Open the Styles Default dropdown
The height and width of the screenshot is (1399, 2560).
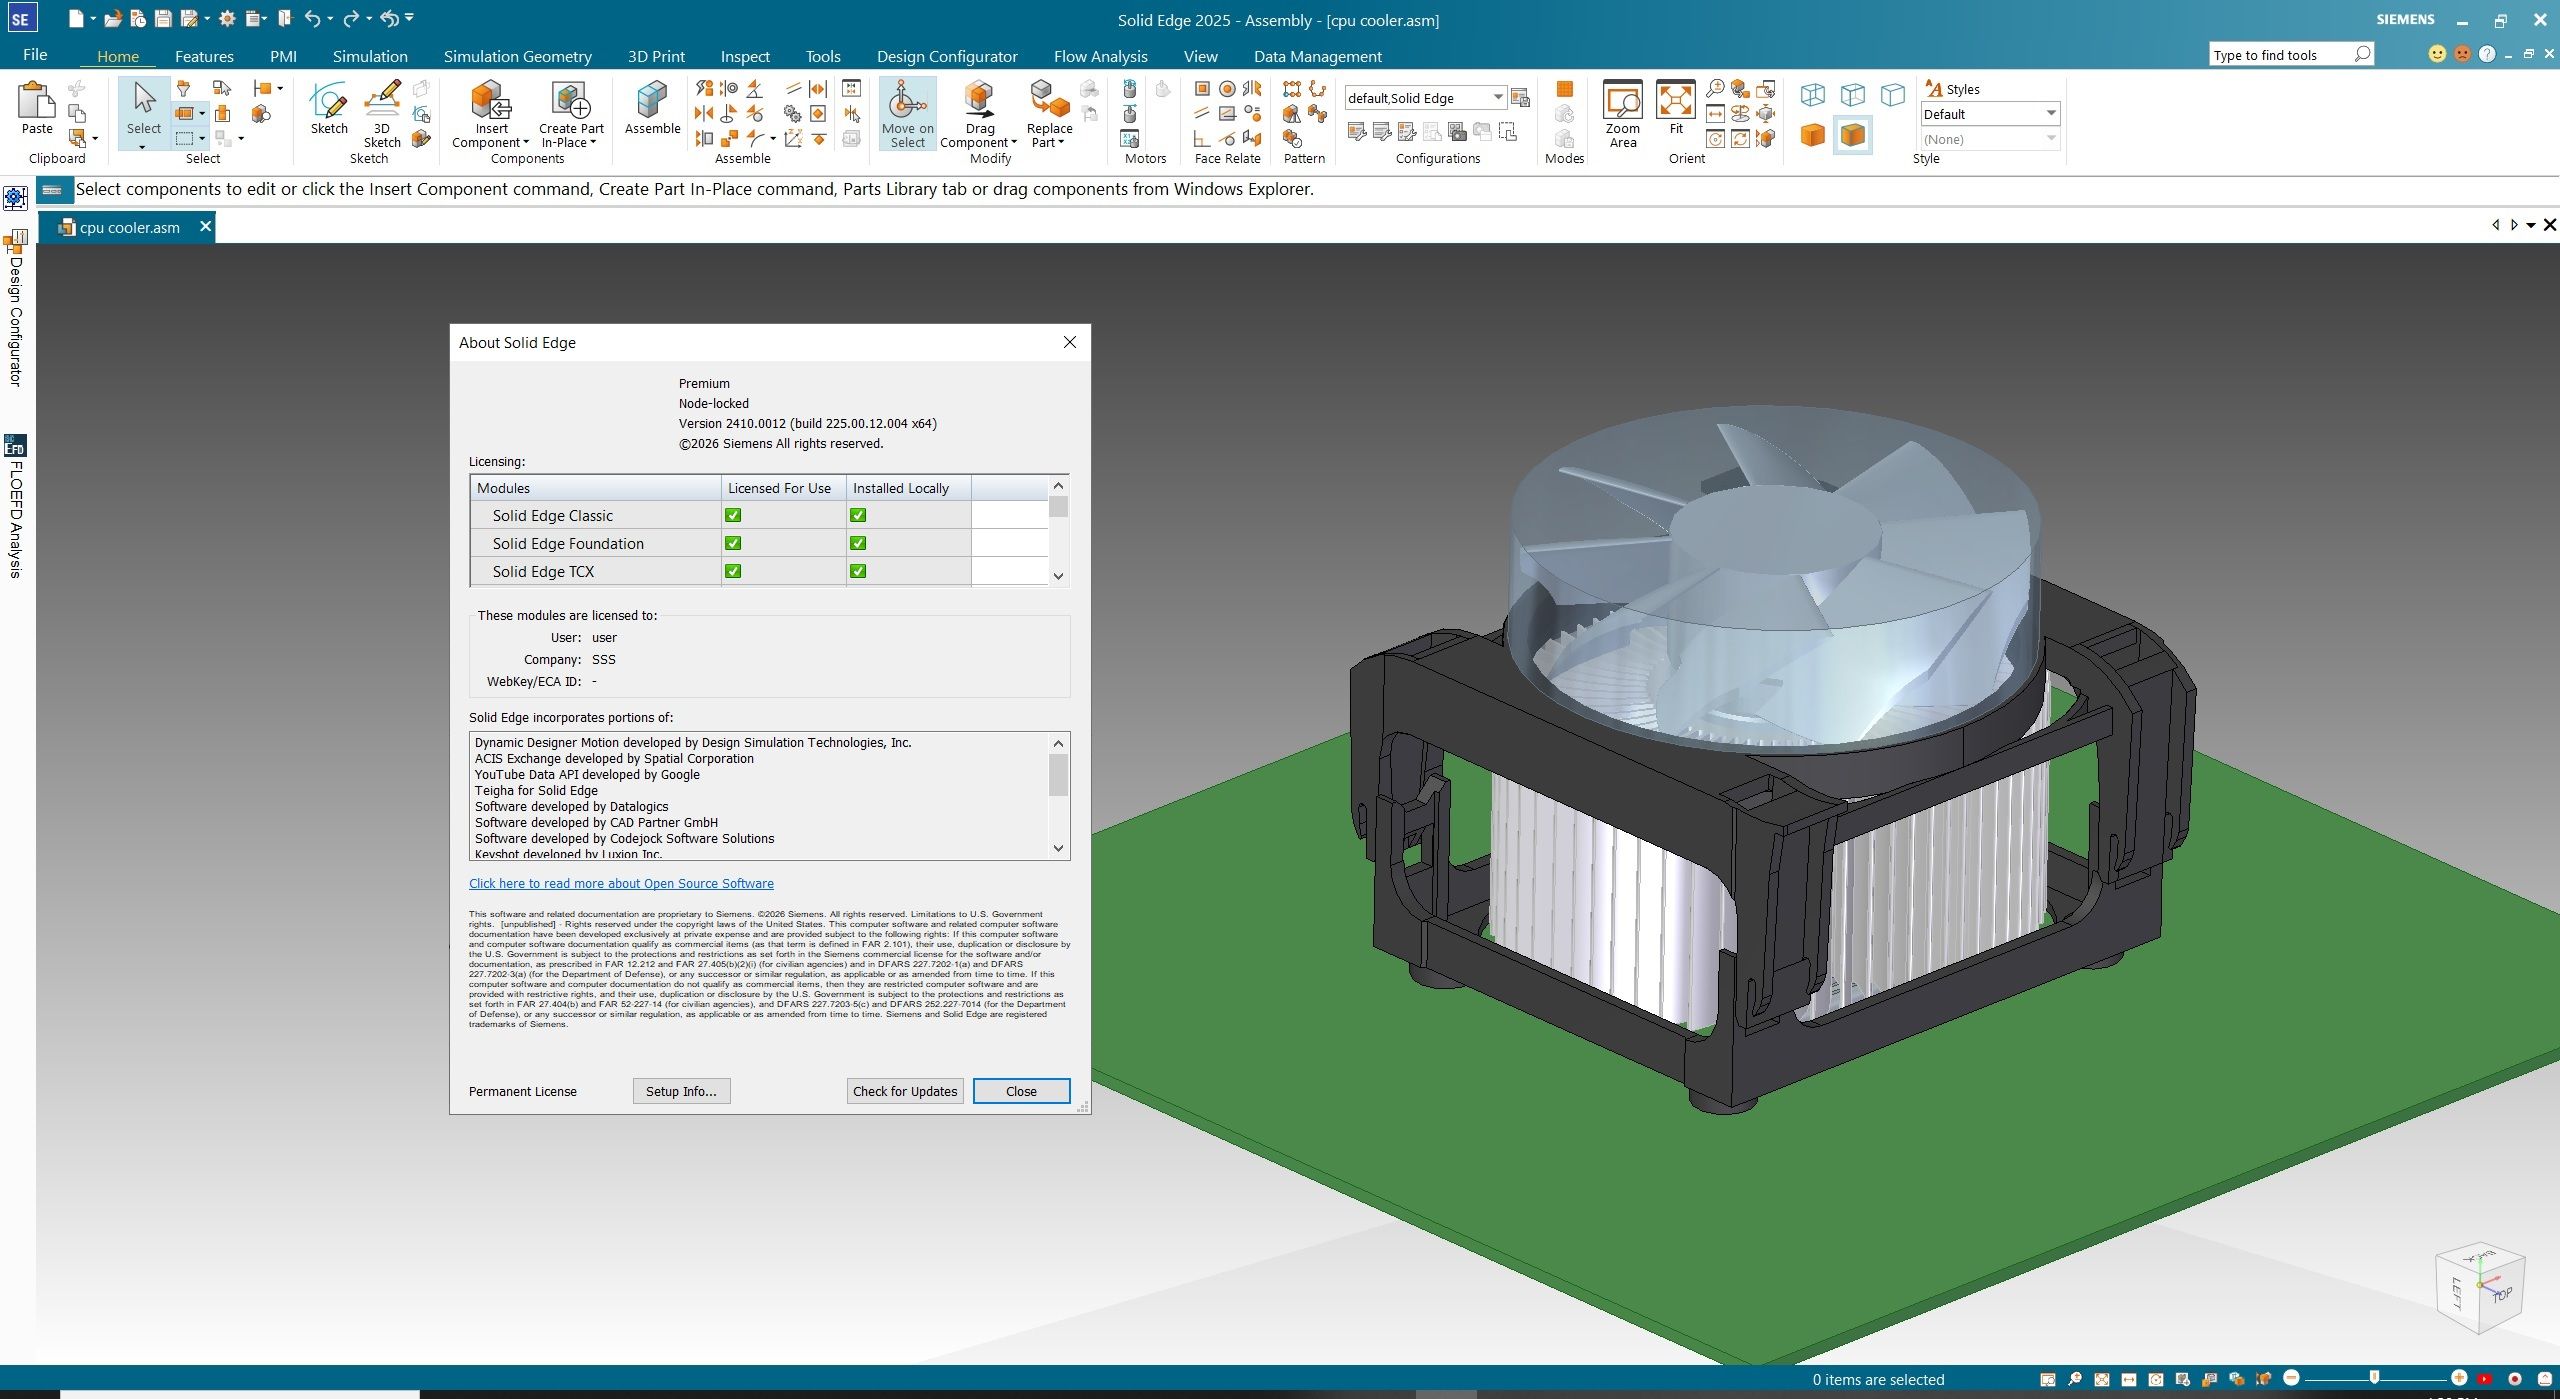[x=2052, y=113]
